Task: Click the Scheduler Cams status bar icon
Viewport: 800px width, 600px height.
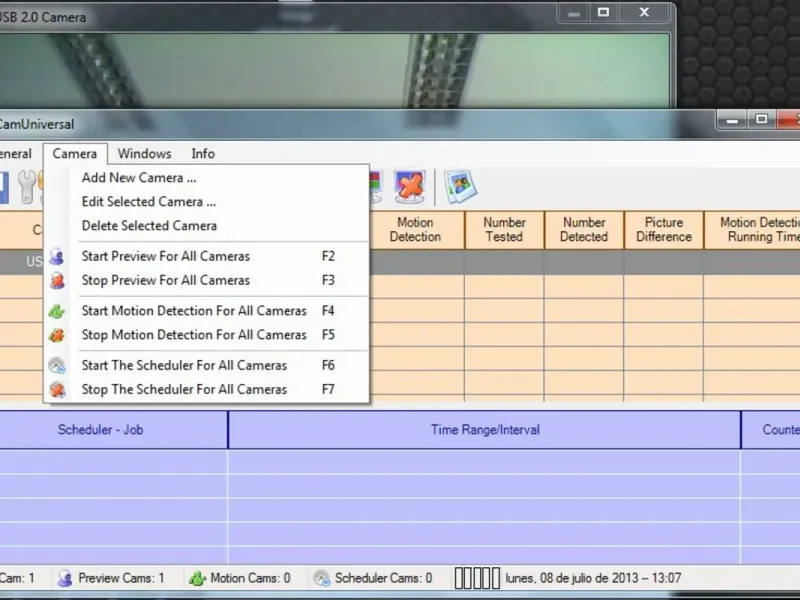Action: tap(321, 578)
